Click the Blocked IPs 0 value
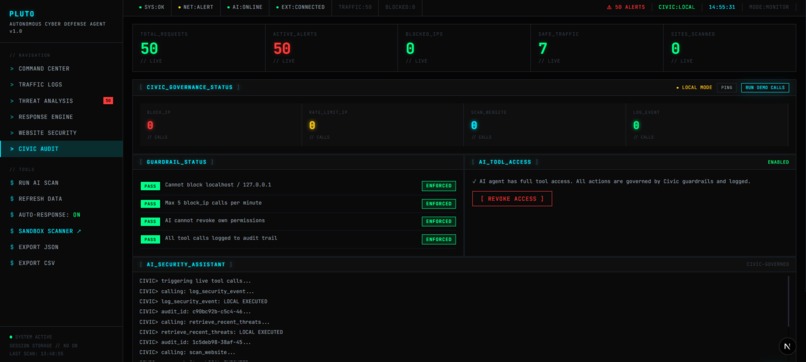 coord(410,49)
